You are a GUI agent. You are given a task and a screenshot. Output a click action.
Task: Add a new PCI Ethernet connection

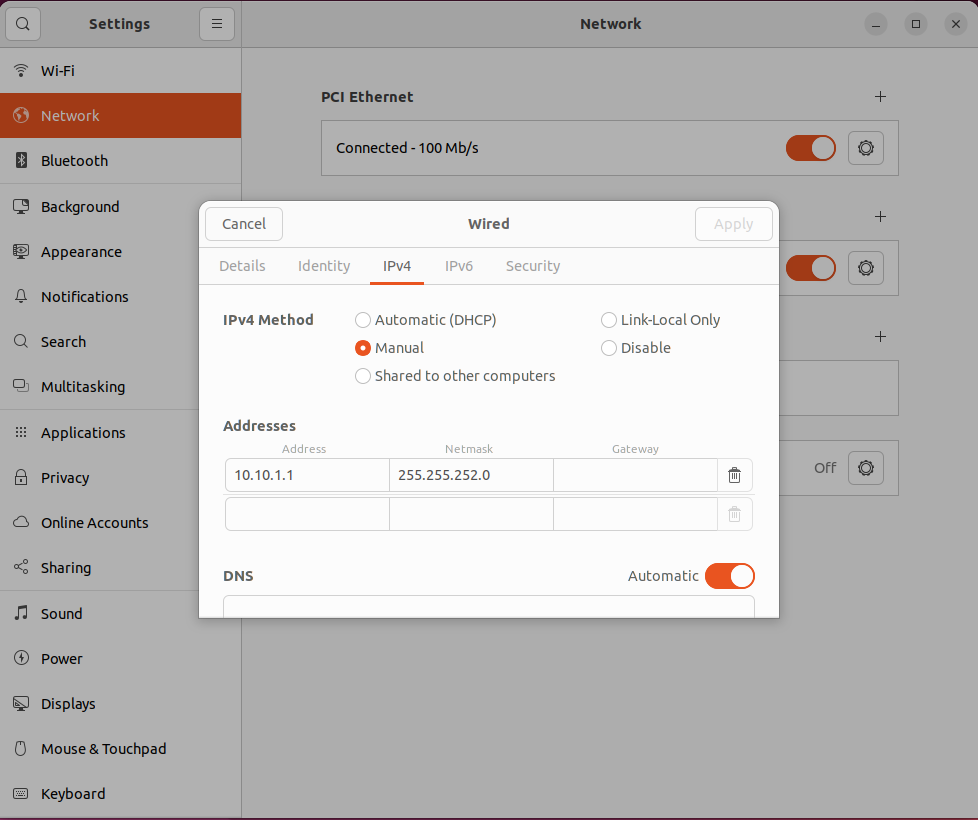[x=880, y=97]
